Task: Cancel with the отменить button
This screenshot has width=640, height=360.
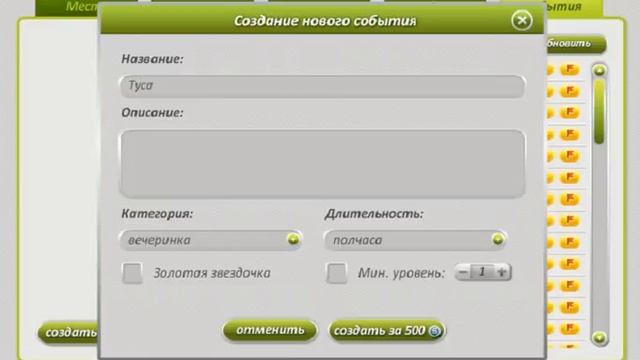Action: pos(270,330)
